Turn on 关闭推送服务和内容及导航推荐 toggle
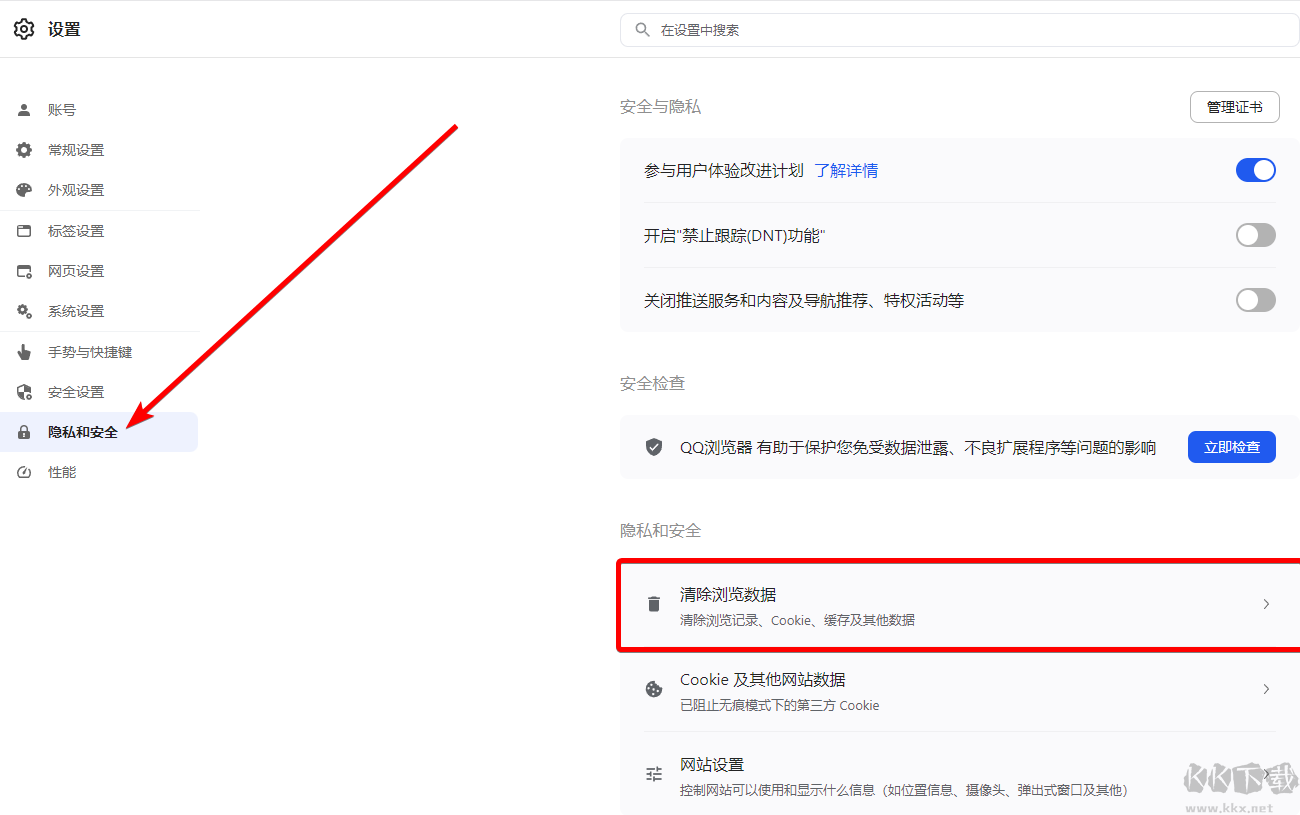Image resolution: width=1300 pixels, height=815 pixels. 1255,299
